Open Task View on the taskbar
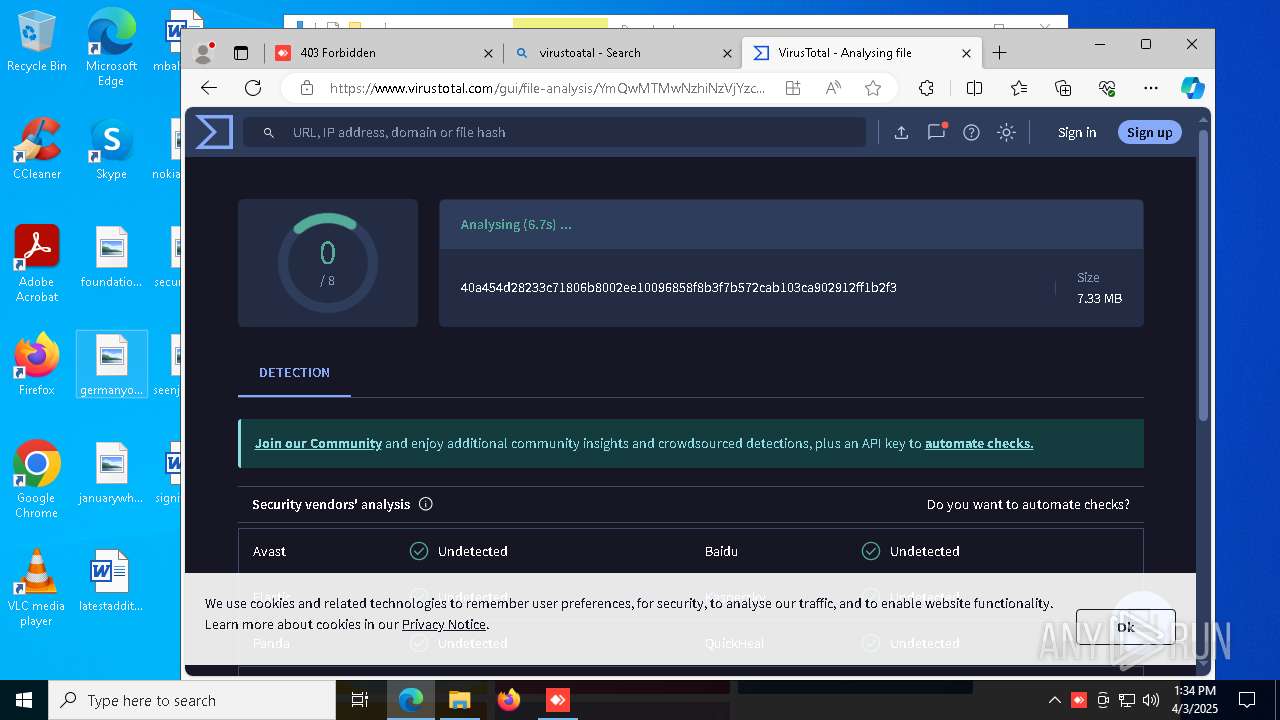 pyautogui.click(x=360, y=700)
